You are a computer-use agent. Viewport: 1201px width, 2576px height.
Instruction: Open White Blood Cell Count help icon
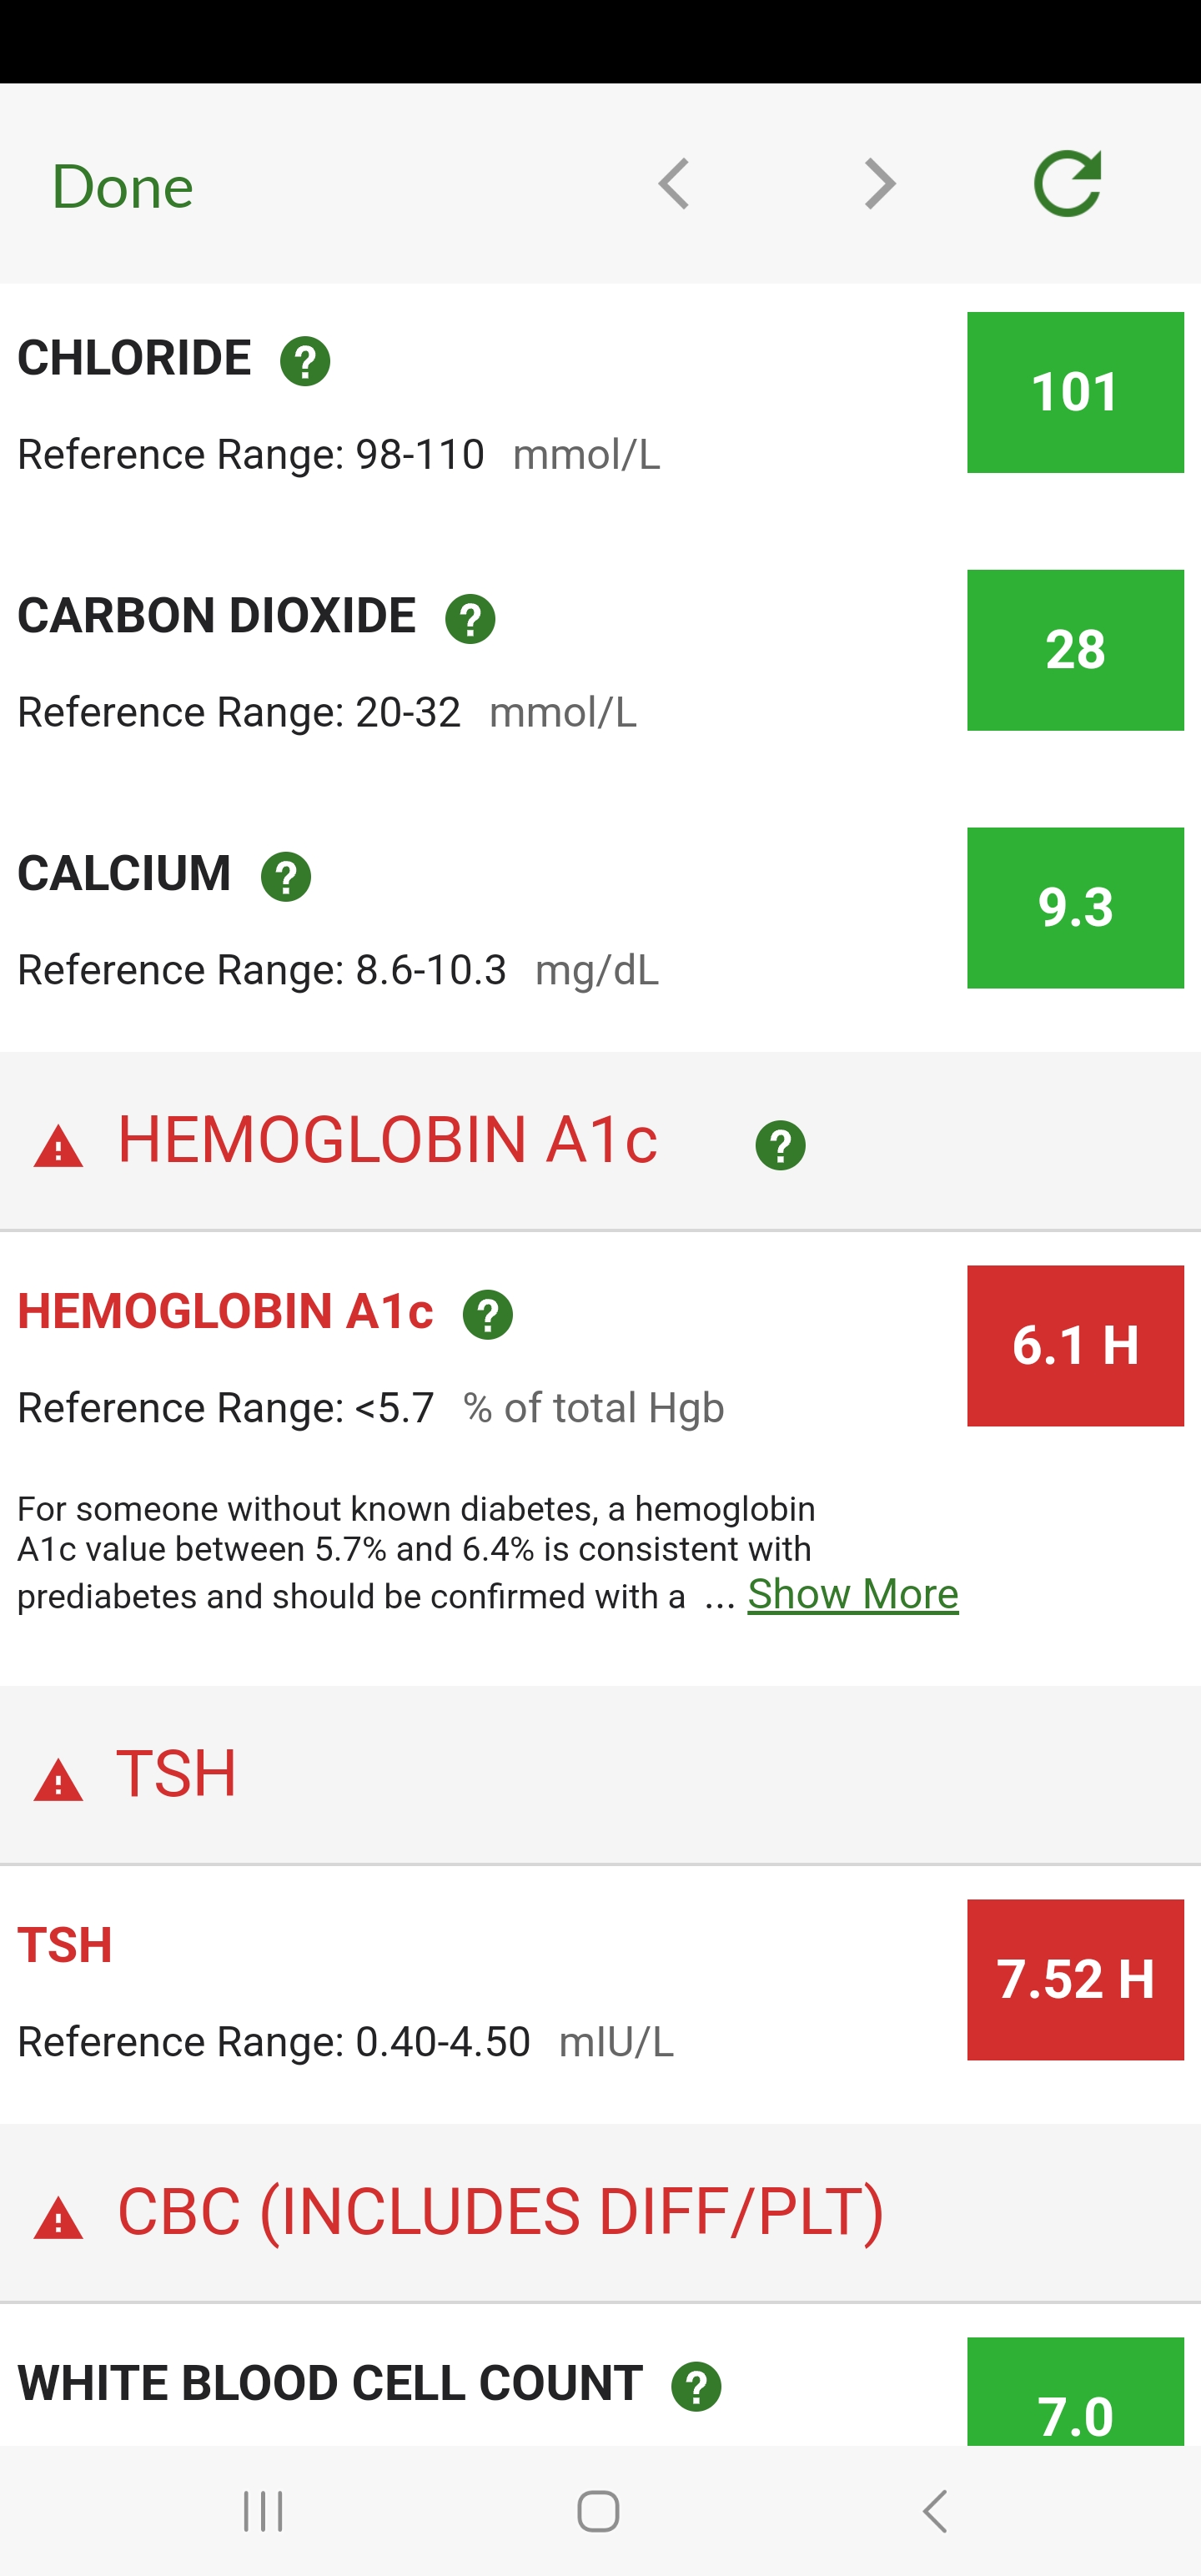pos(696,2387)
